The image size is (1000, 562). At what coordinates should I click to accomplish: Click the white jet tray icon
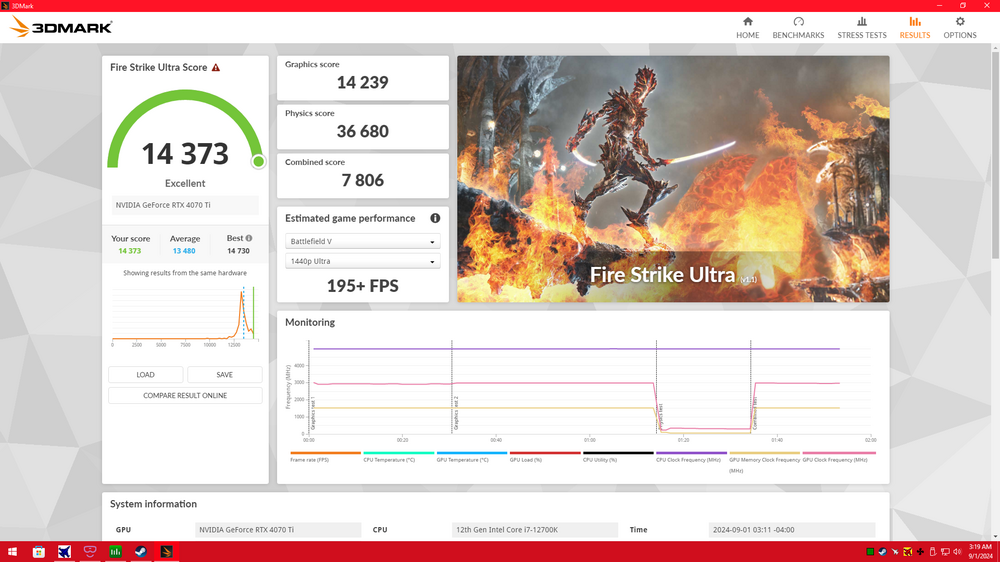click(895, 552)
